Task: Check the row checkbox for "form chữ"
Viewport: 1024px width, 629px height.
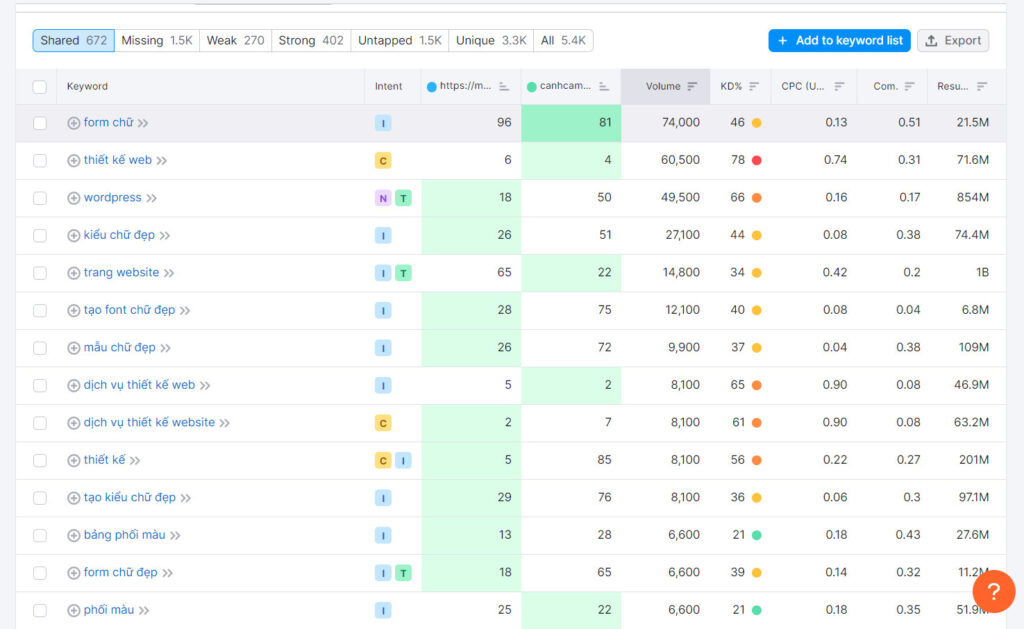Action: tap(37, 122)
